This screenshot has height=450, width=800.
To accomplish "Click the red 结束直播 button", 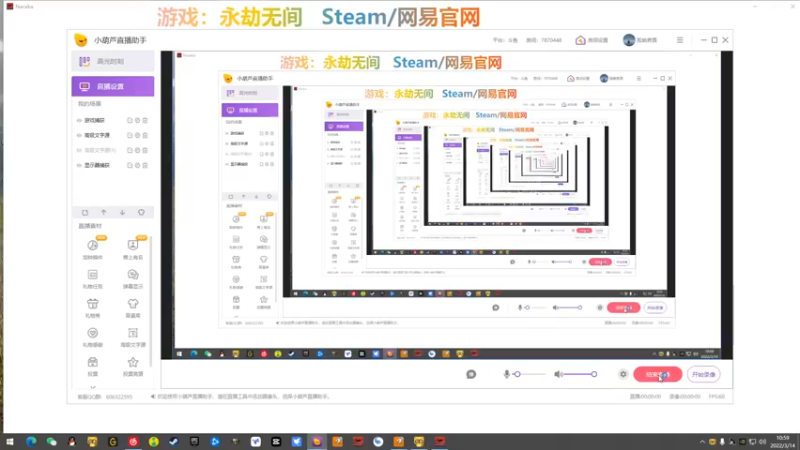I will pyautogui.click(x=658, y=374).
